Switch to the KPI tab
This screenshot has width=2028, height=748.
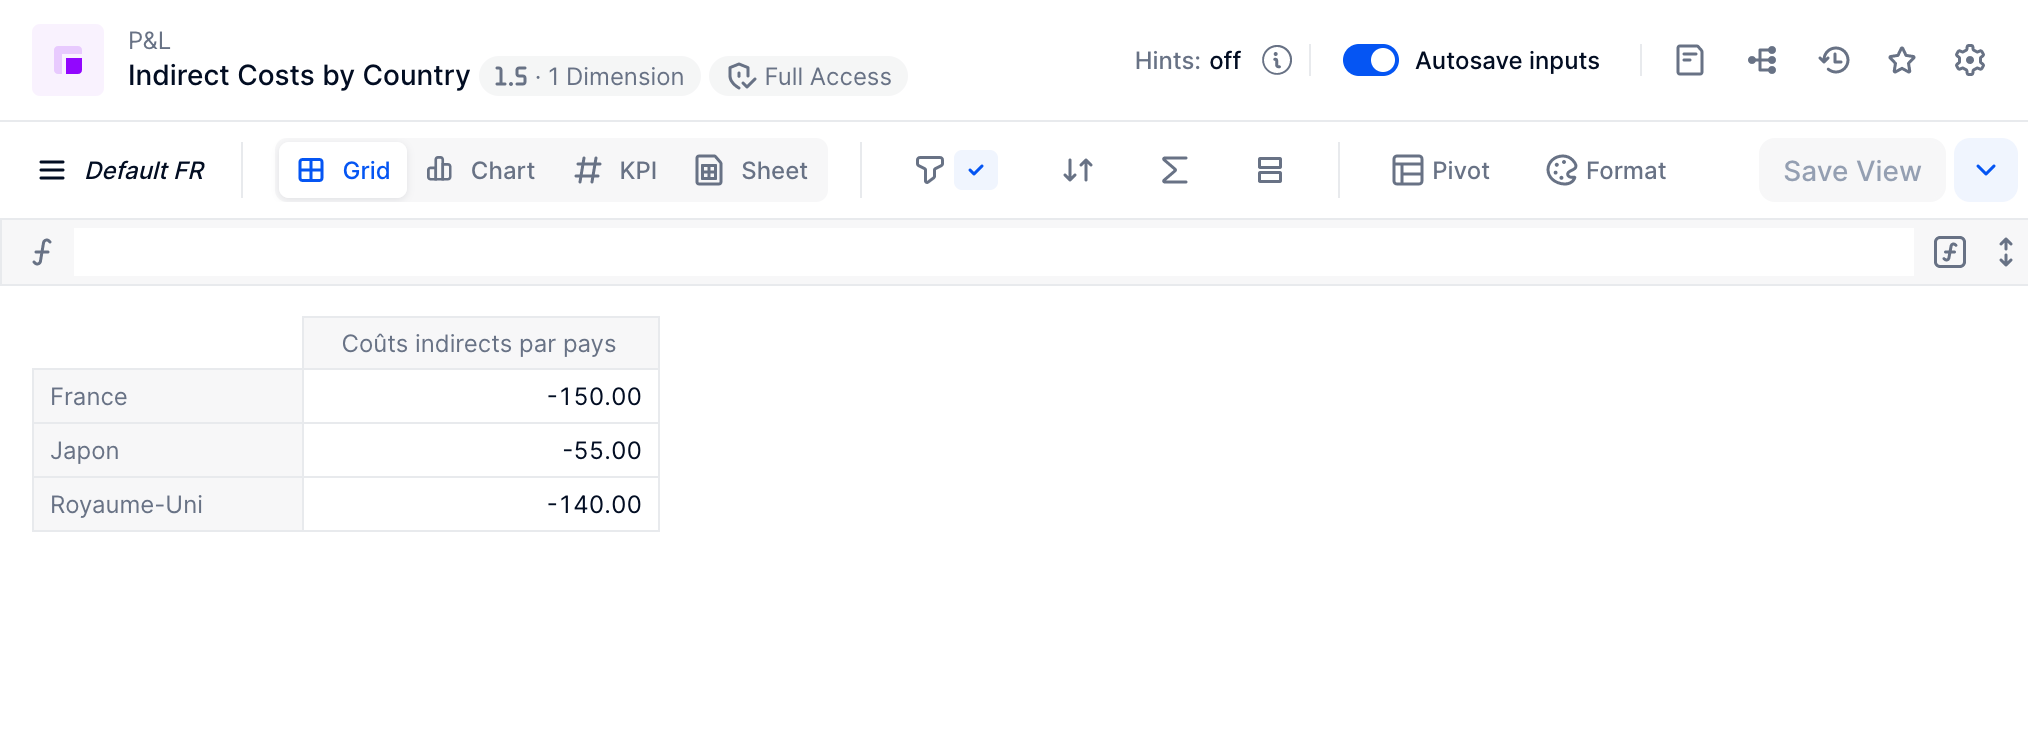[616, 170]
